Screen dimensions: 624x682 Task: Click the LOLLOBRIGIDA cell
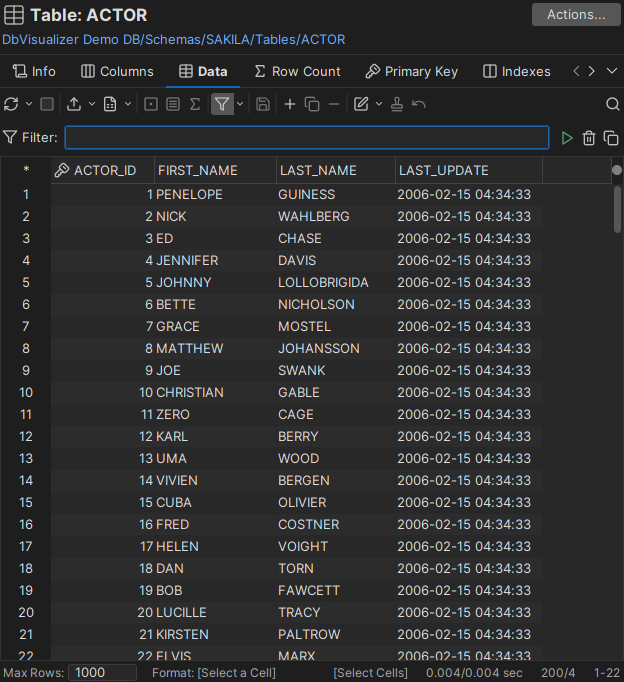336,283
